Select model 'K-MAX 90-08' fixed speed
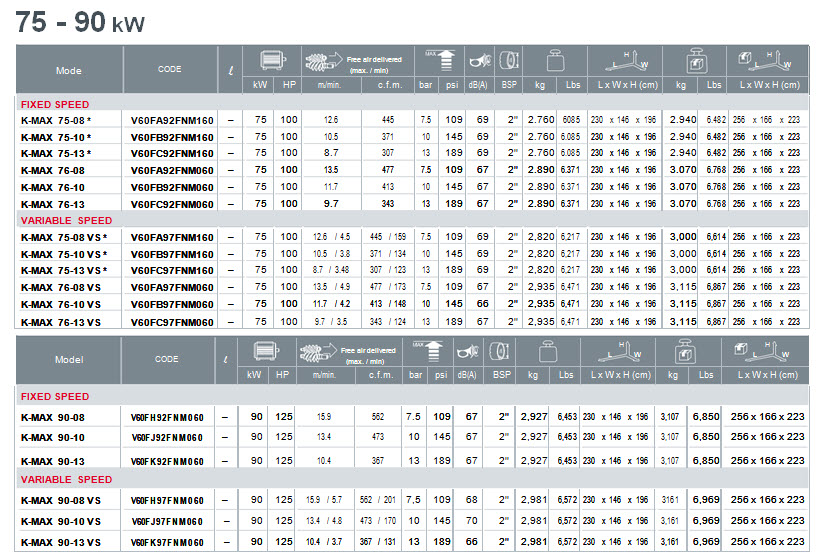Image resolution: width=824 pixels, height=560 pixels. coord(53,417)
